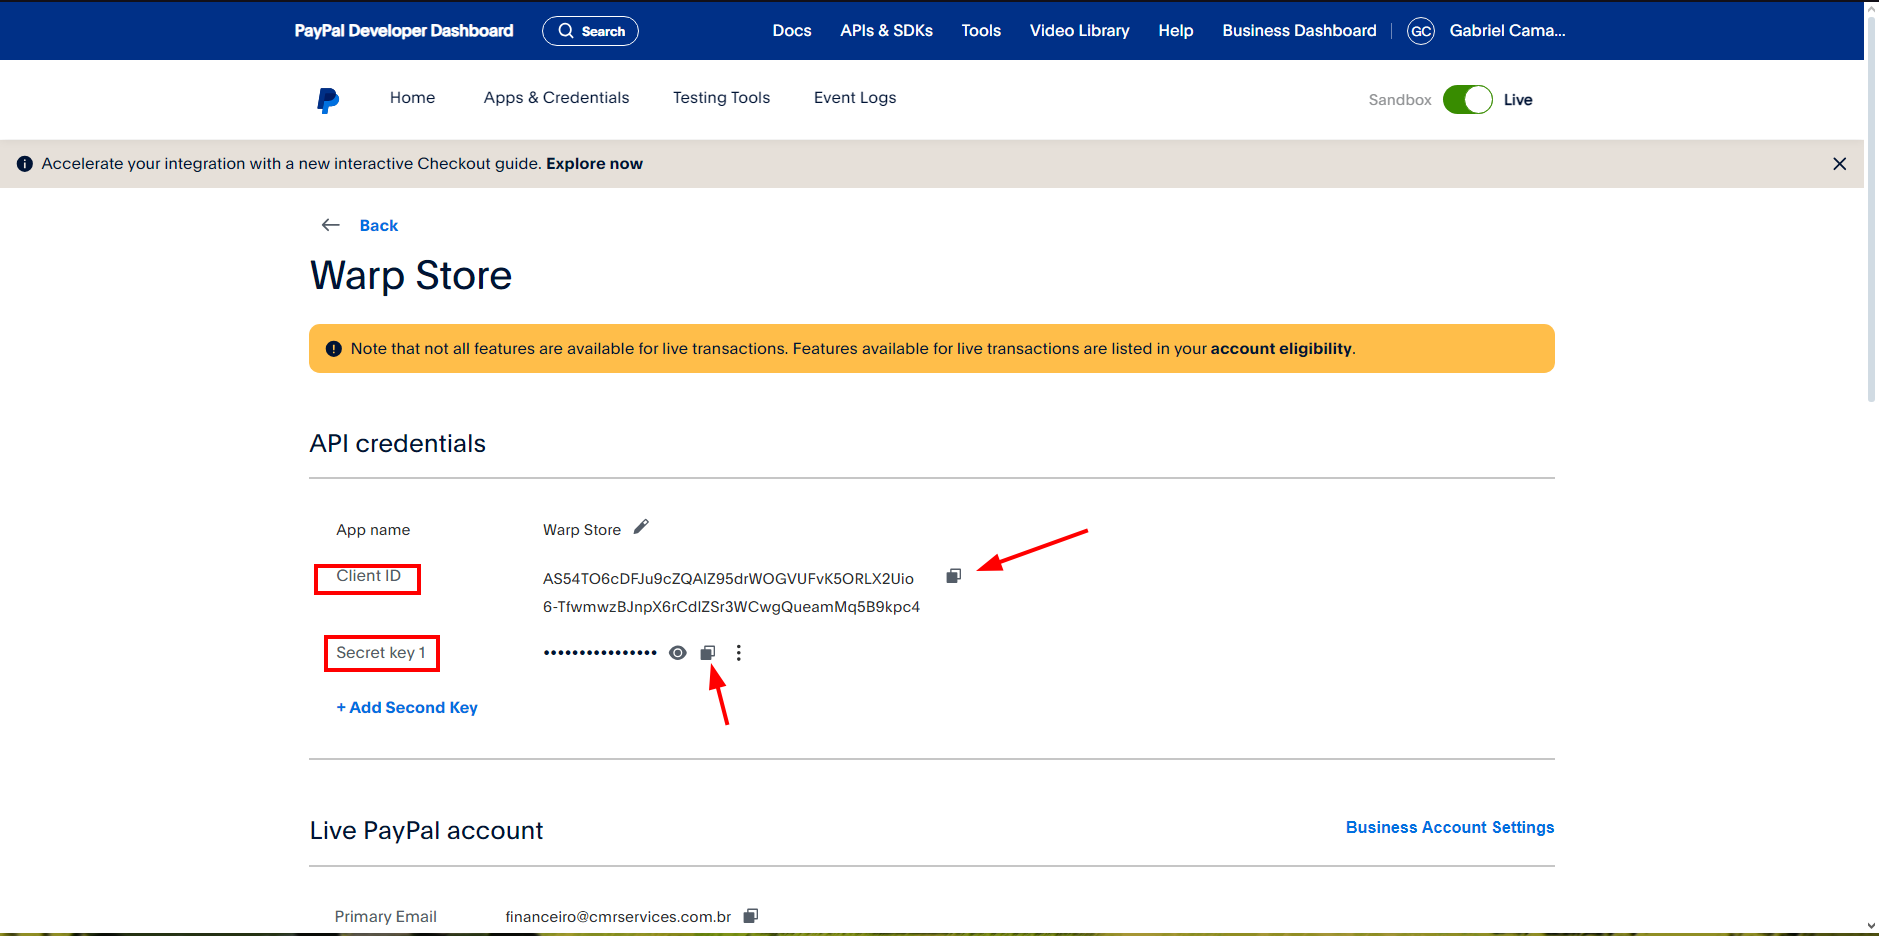1879x936 pixels.
Task: Open the Tools menu
Action: click(x=981, y=31)
